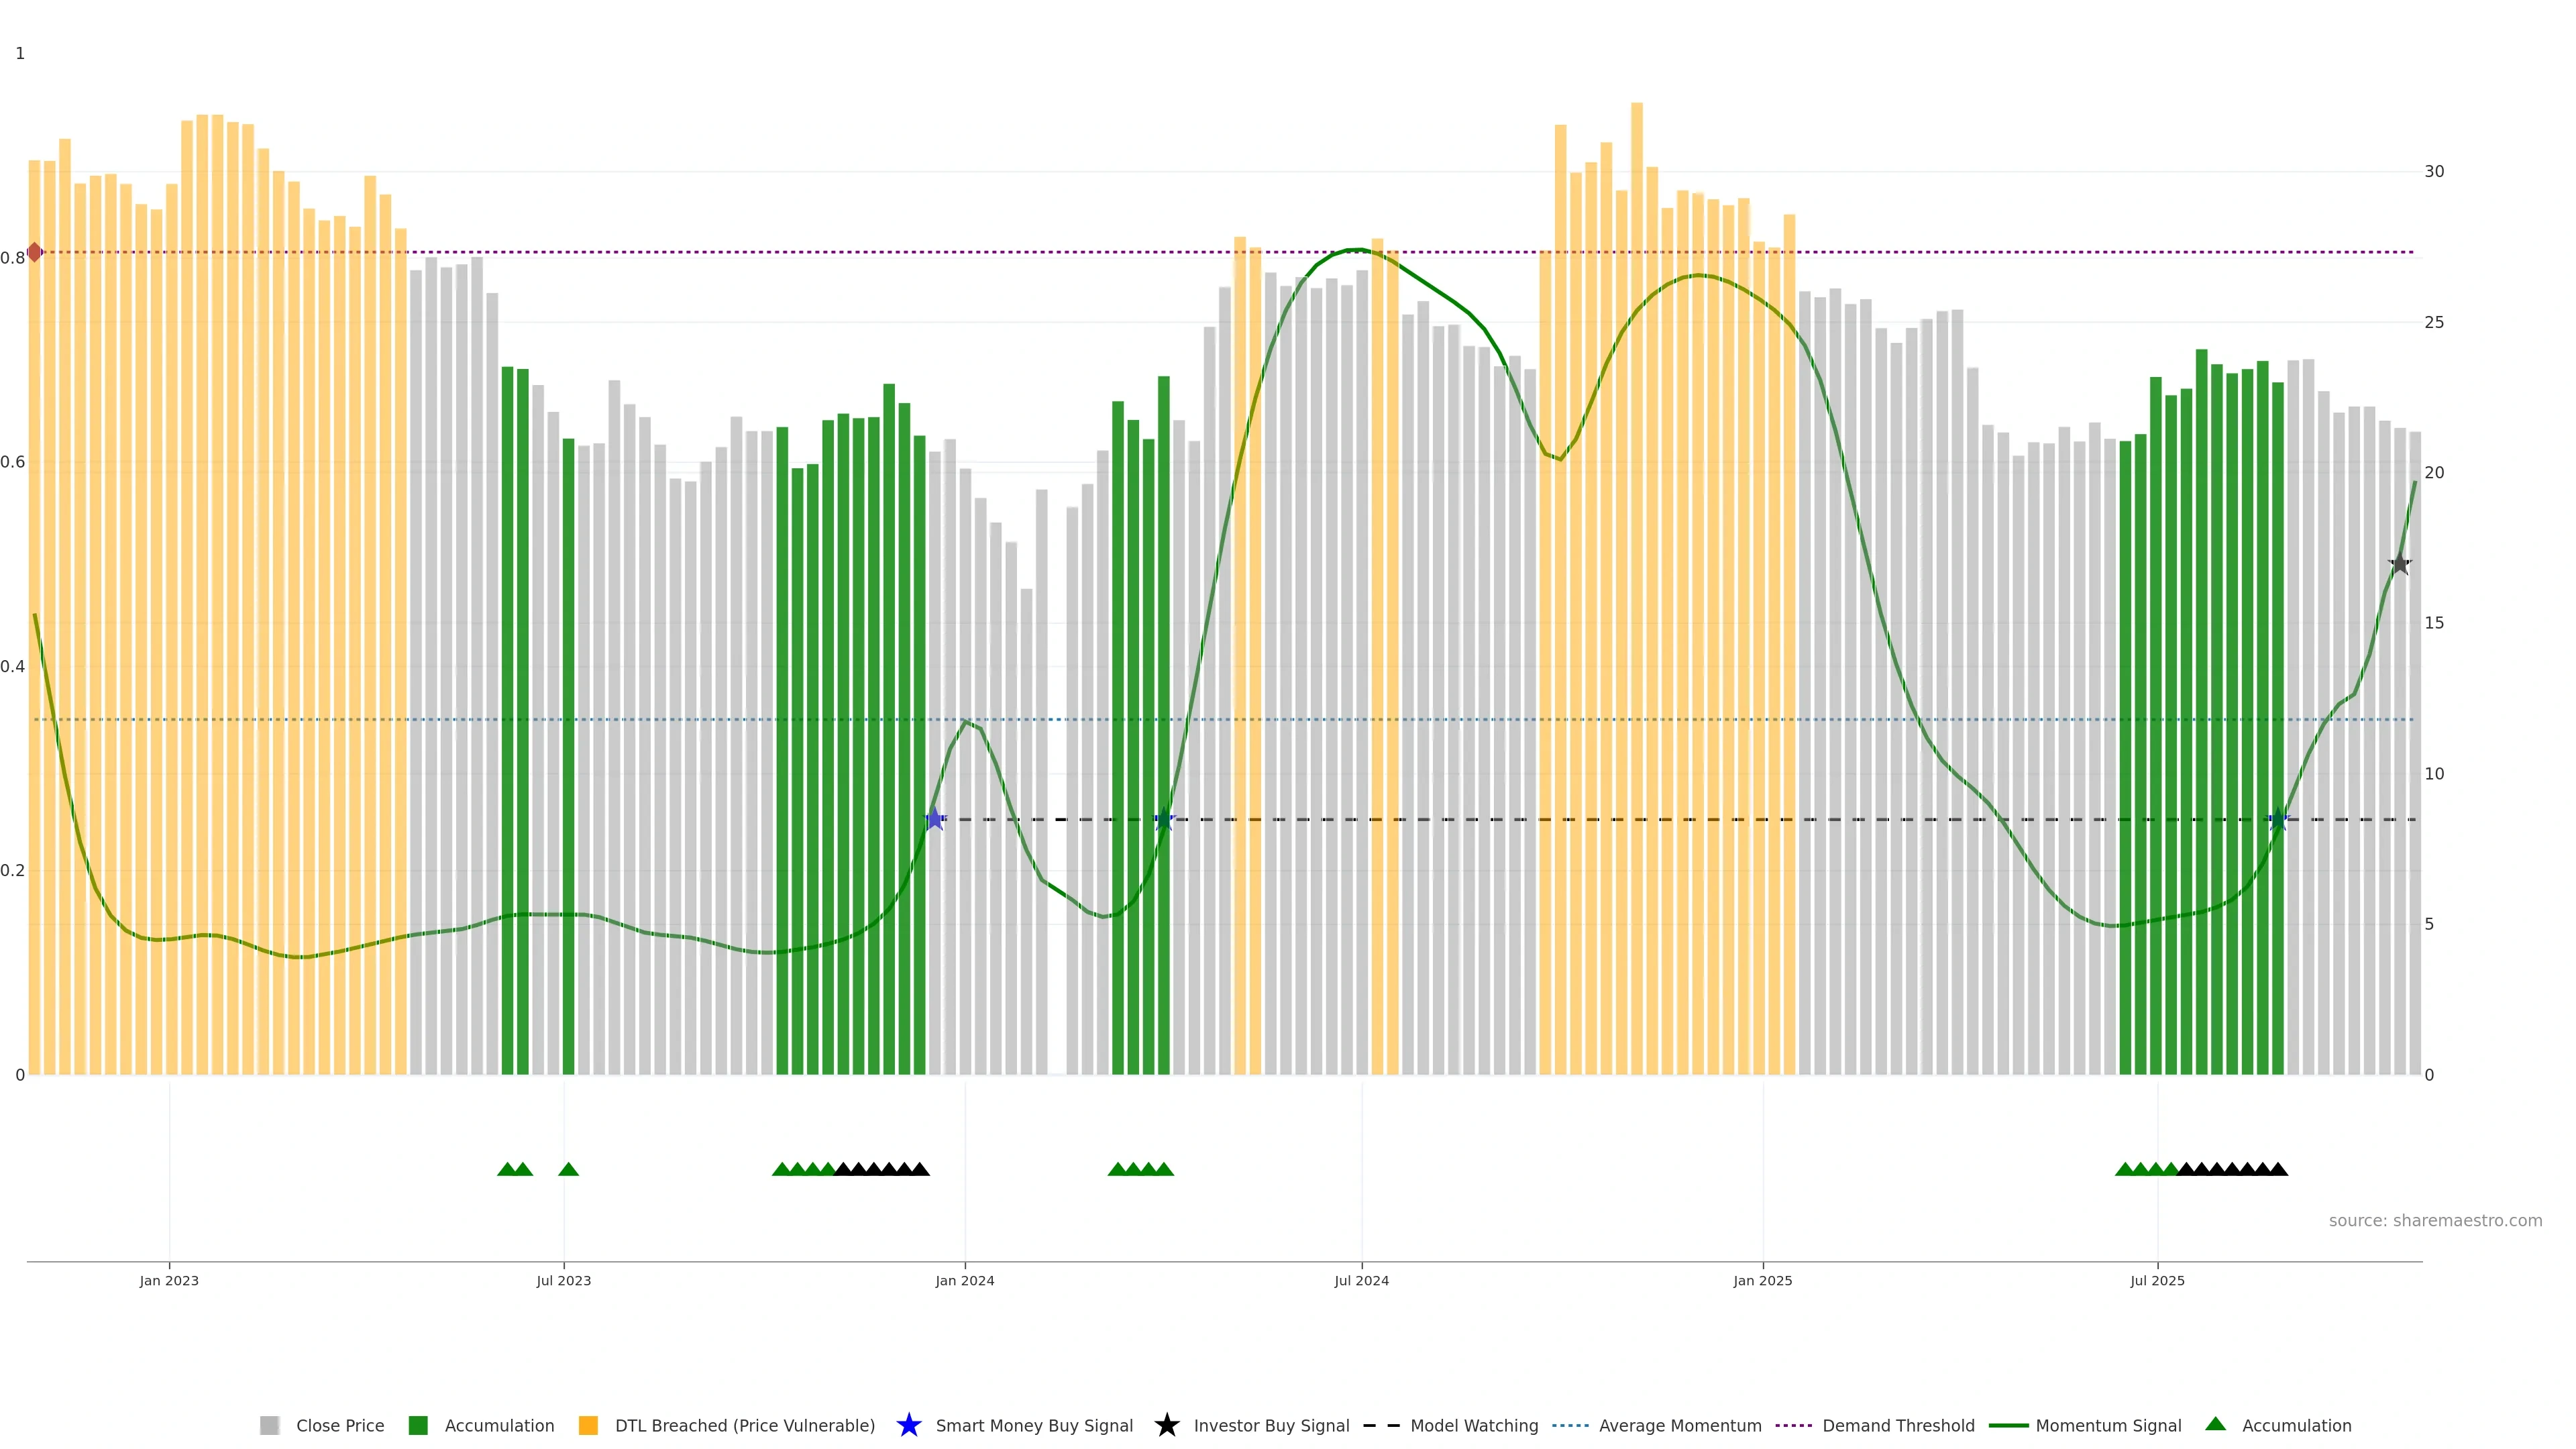Click the Jan 2024 x-axis label

[x=964, y=1281]
